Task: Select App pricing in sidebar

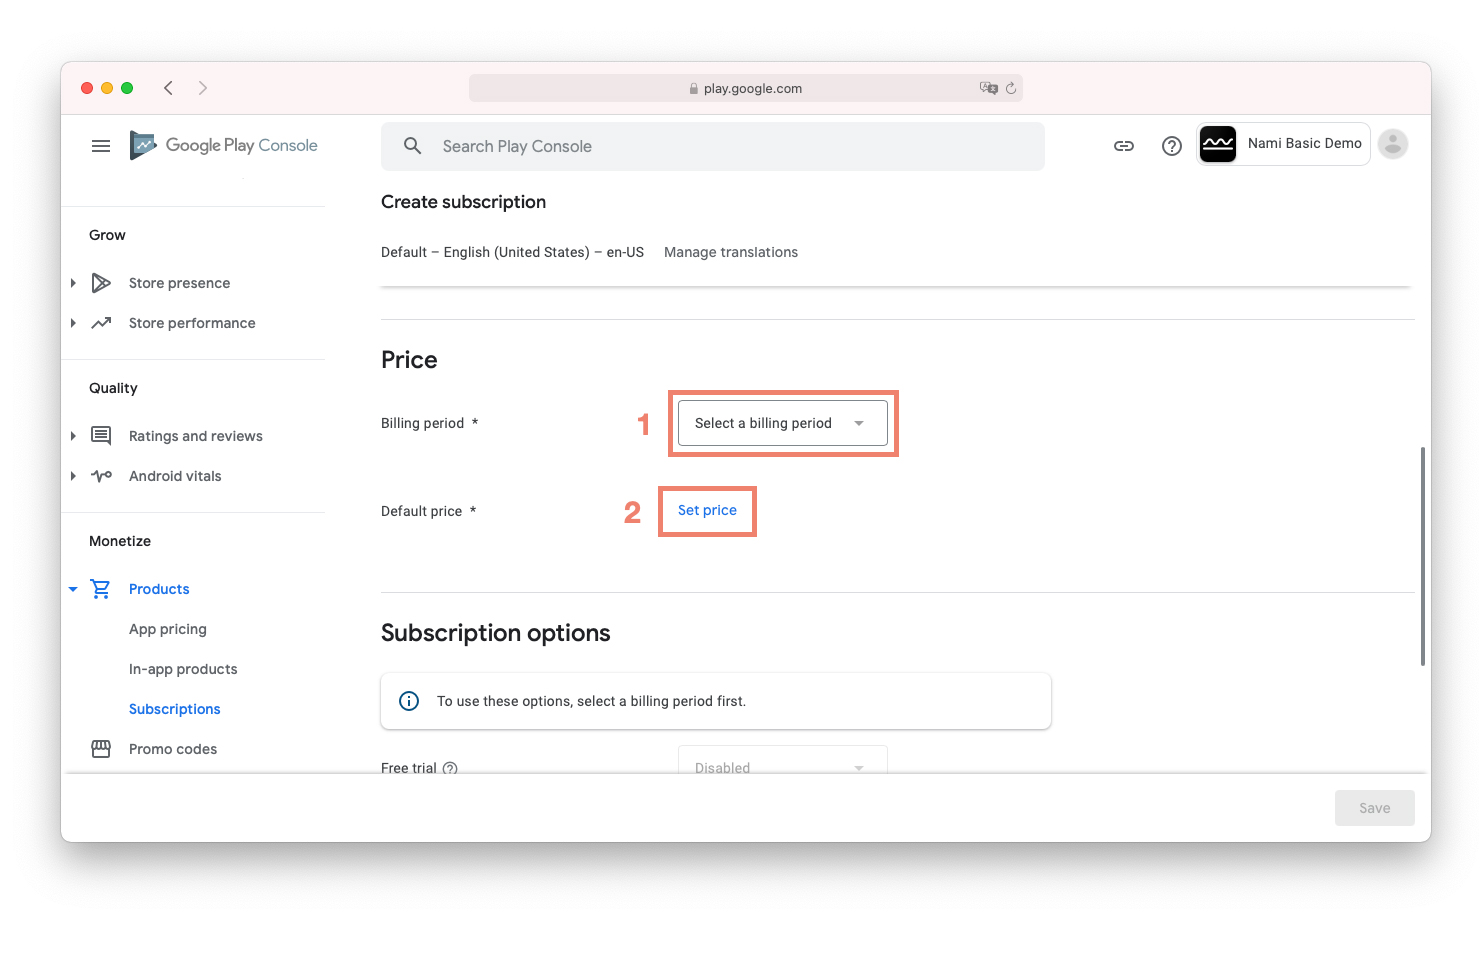Action: tap(168, 629)
